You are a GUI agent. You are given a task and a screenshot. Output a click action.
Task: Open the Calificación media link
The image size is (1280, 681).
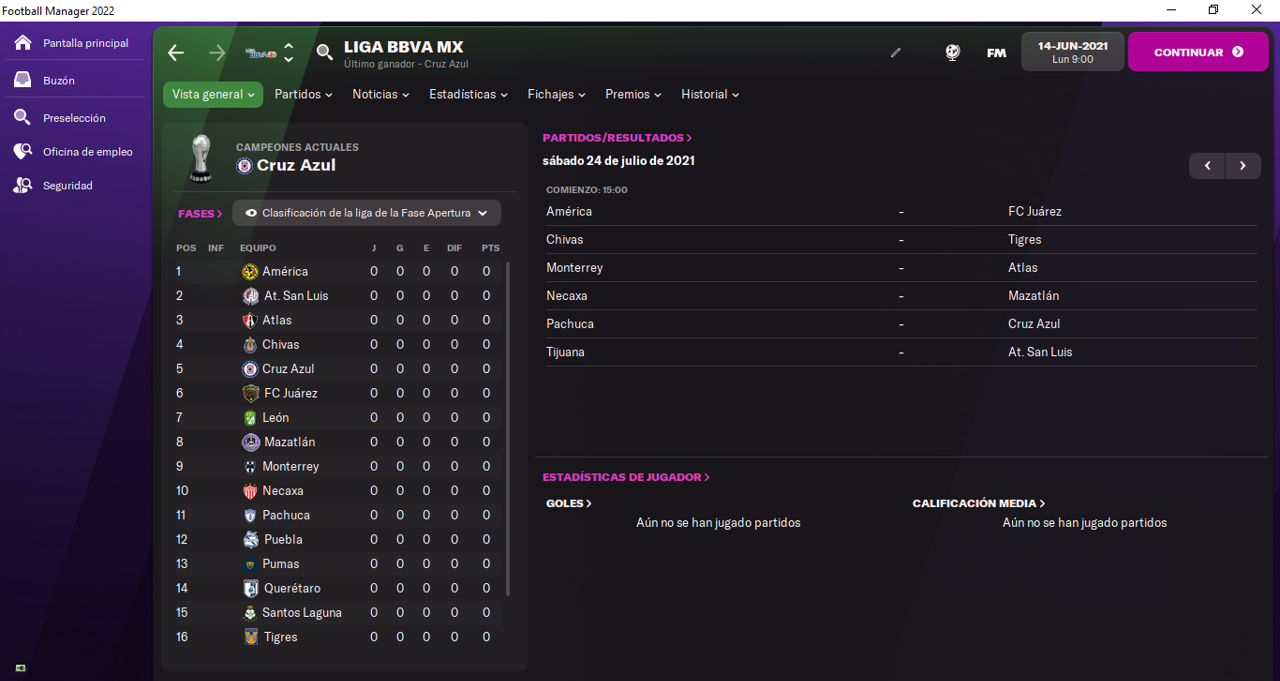pyautogui.click(x=979, y=504)
